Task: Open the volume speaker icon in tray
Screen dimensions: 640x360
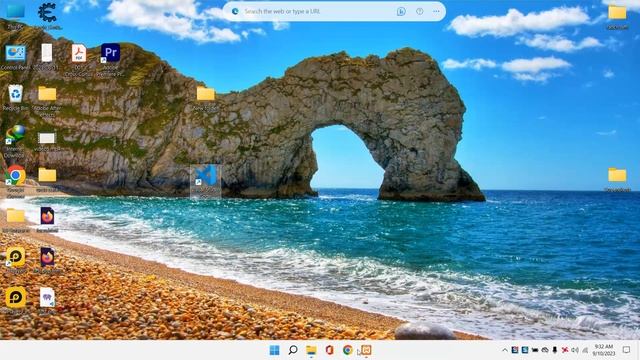Action: 575,350
